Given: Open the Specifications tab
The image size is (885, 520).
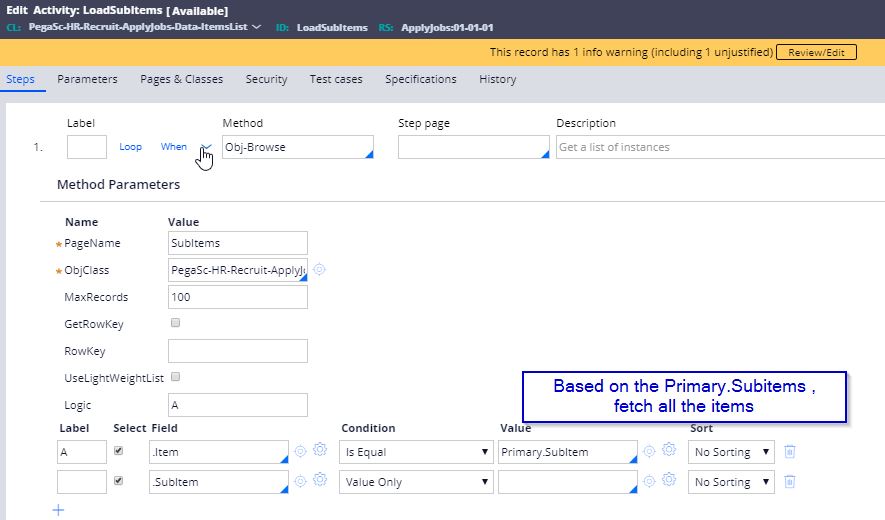Looking at the screenshot, I should [420, 79].
